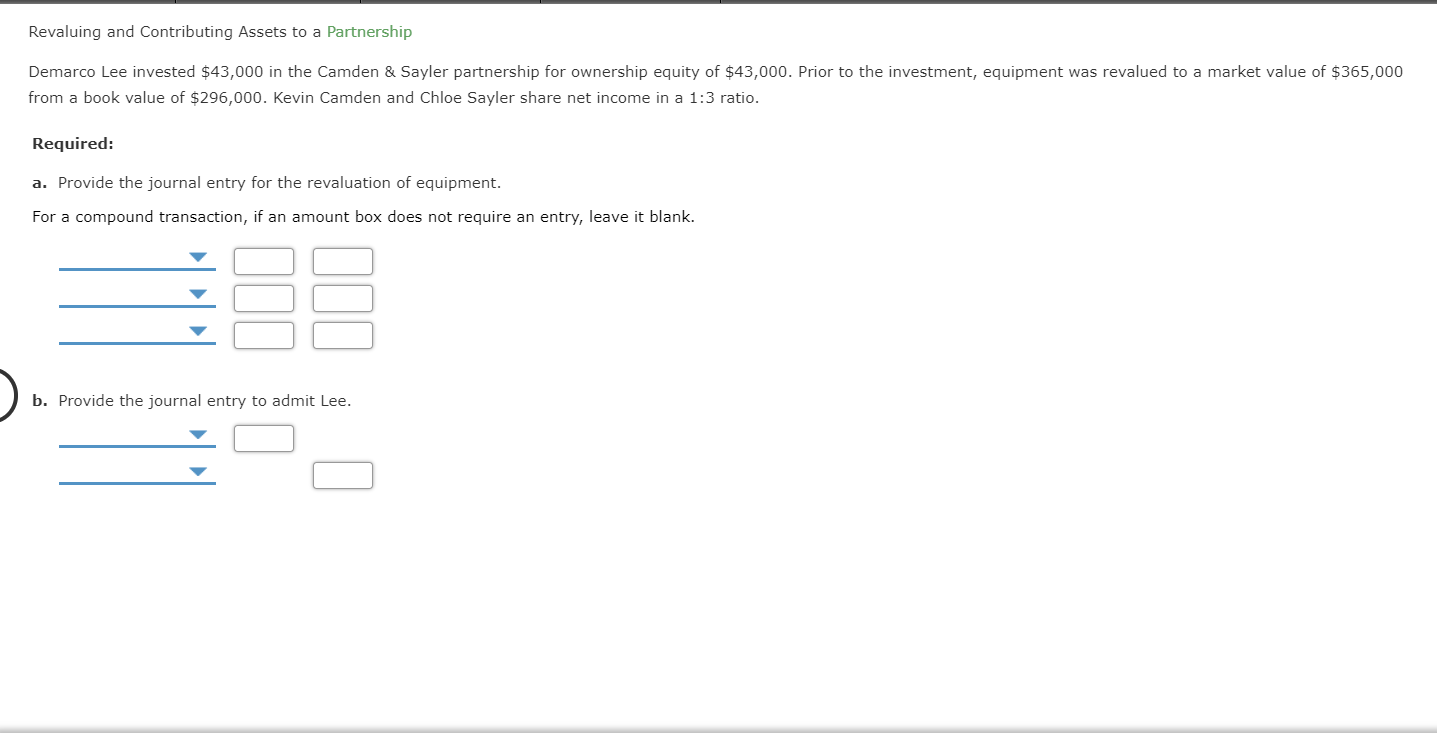Click the circular progress indicator at left edge
Screen dimensions: 1437x734
tap(4, 395)
